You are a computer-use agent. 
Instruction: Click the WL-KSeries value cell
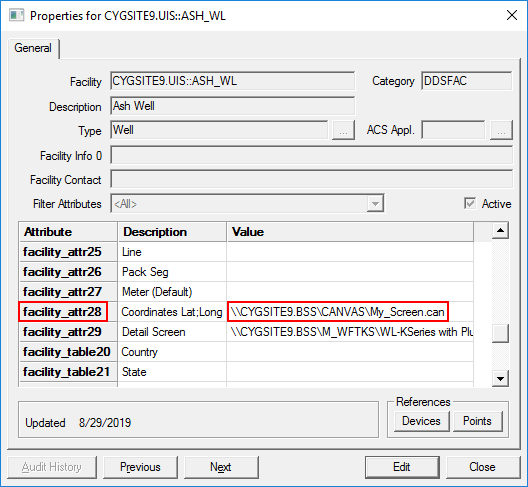[350, 332]
